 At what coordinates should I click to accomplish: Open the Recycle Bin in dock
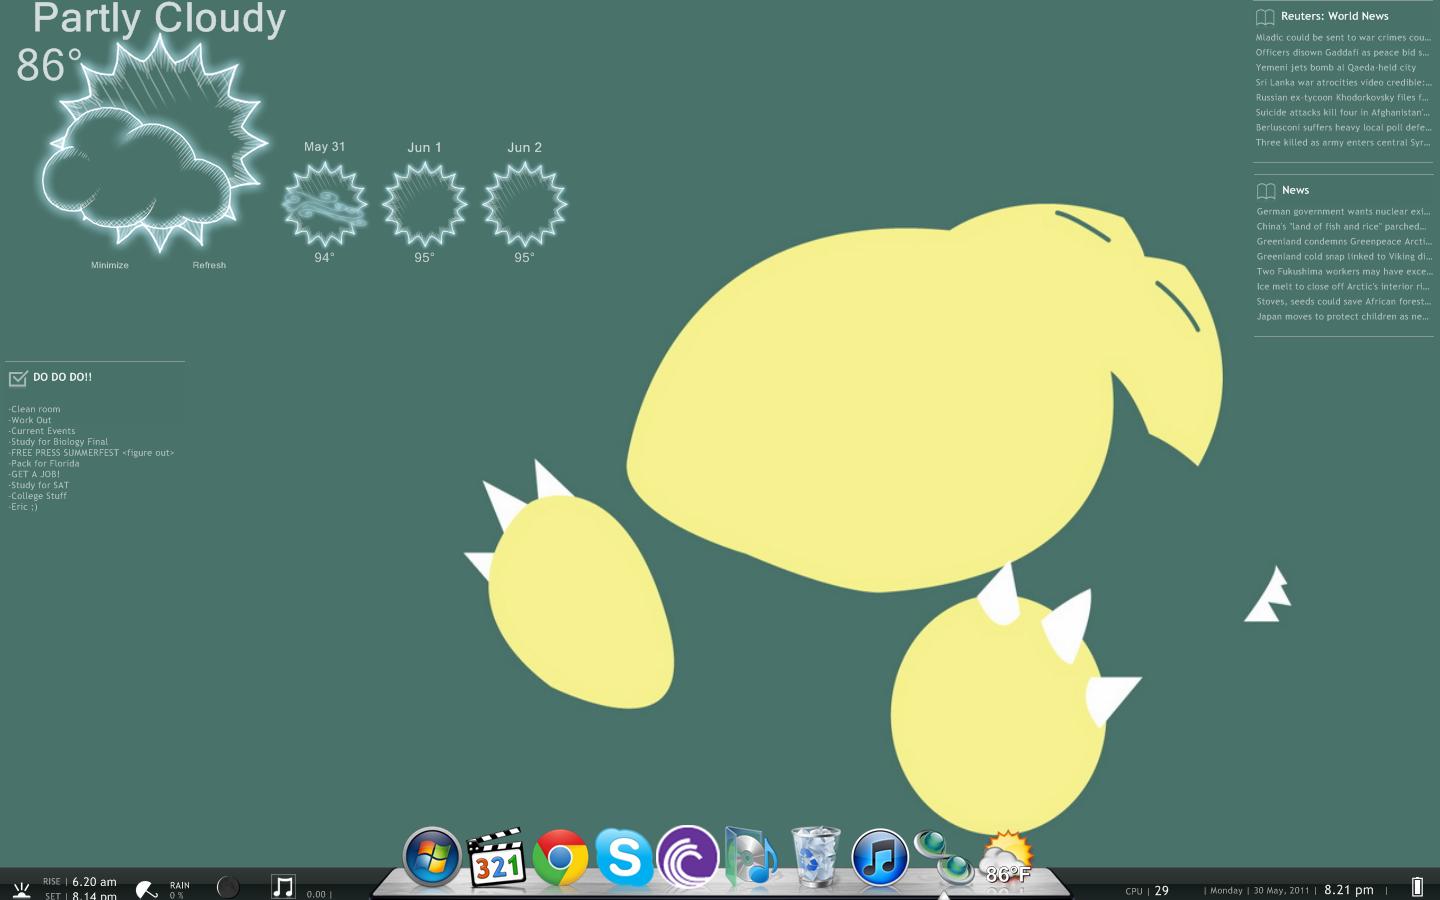[x=816, y=857]
